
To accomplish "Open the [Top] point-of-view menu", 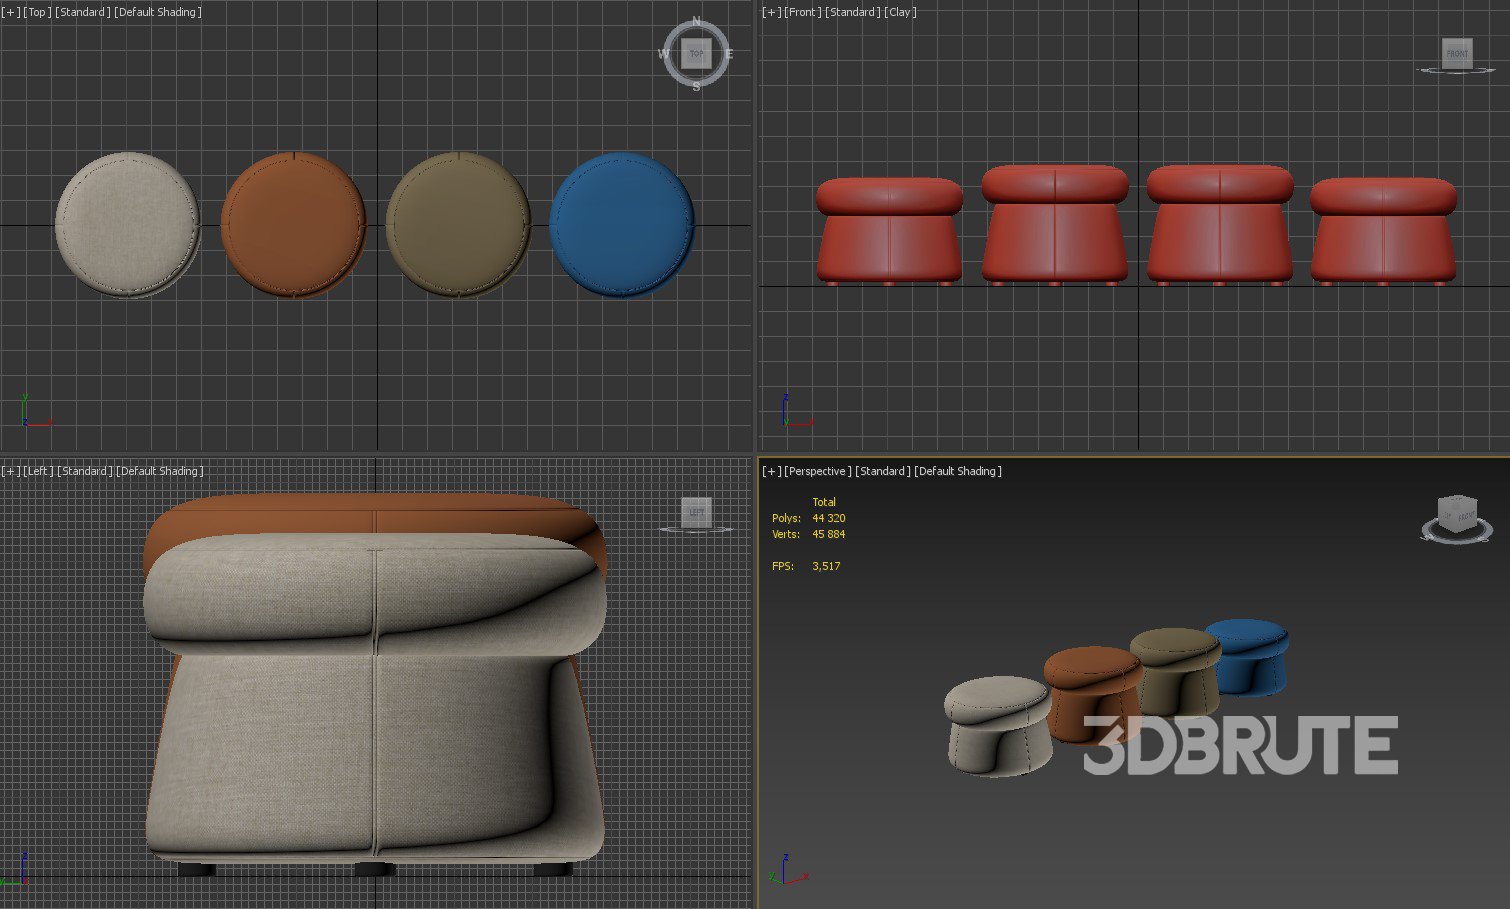I will 37,12.
